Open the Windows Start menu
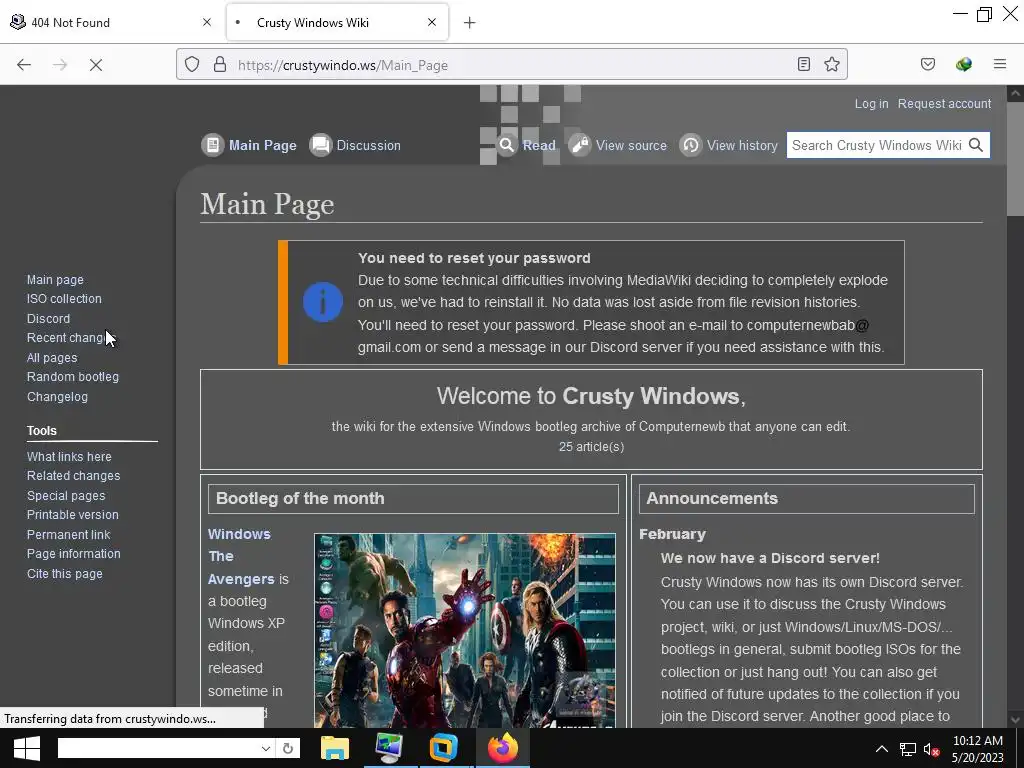Screen dimensions: 1024x768 [26, 748]
